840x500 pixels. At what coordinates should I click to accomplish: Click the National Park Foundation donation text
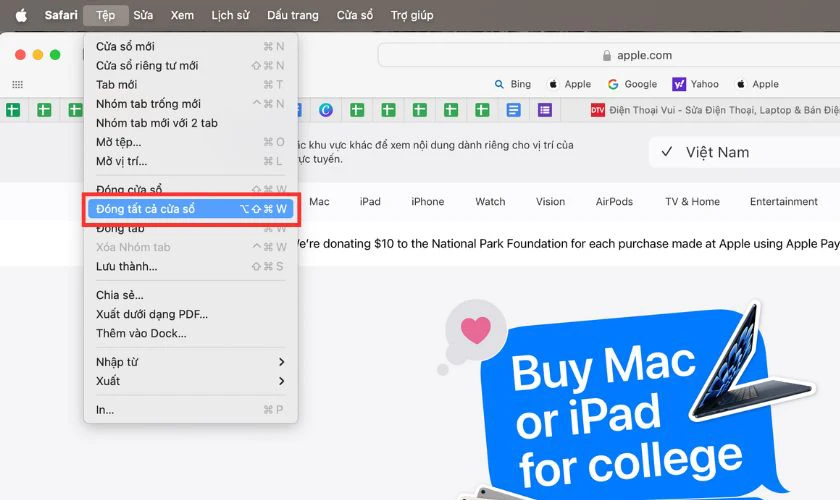pos(569,244)
